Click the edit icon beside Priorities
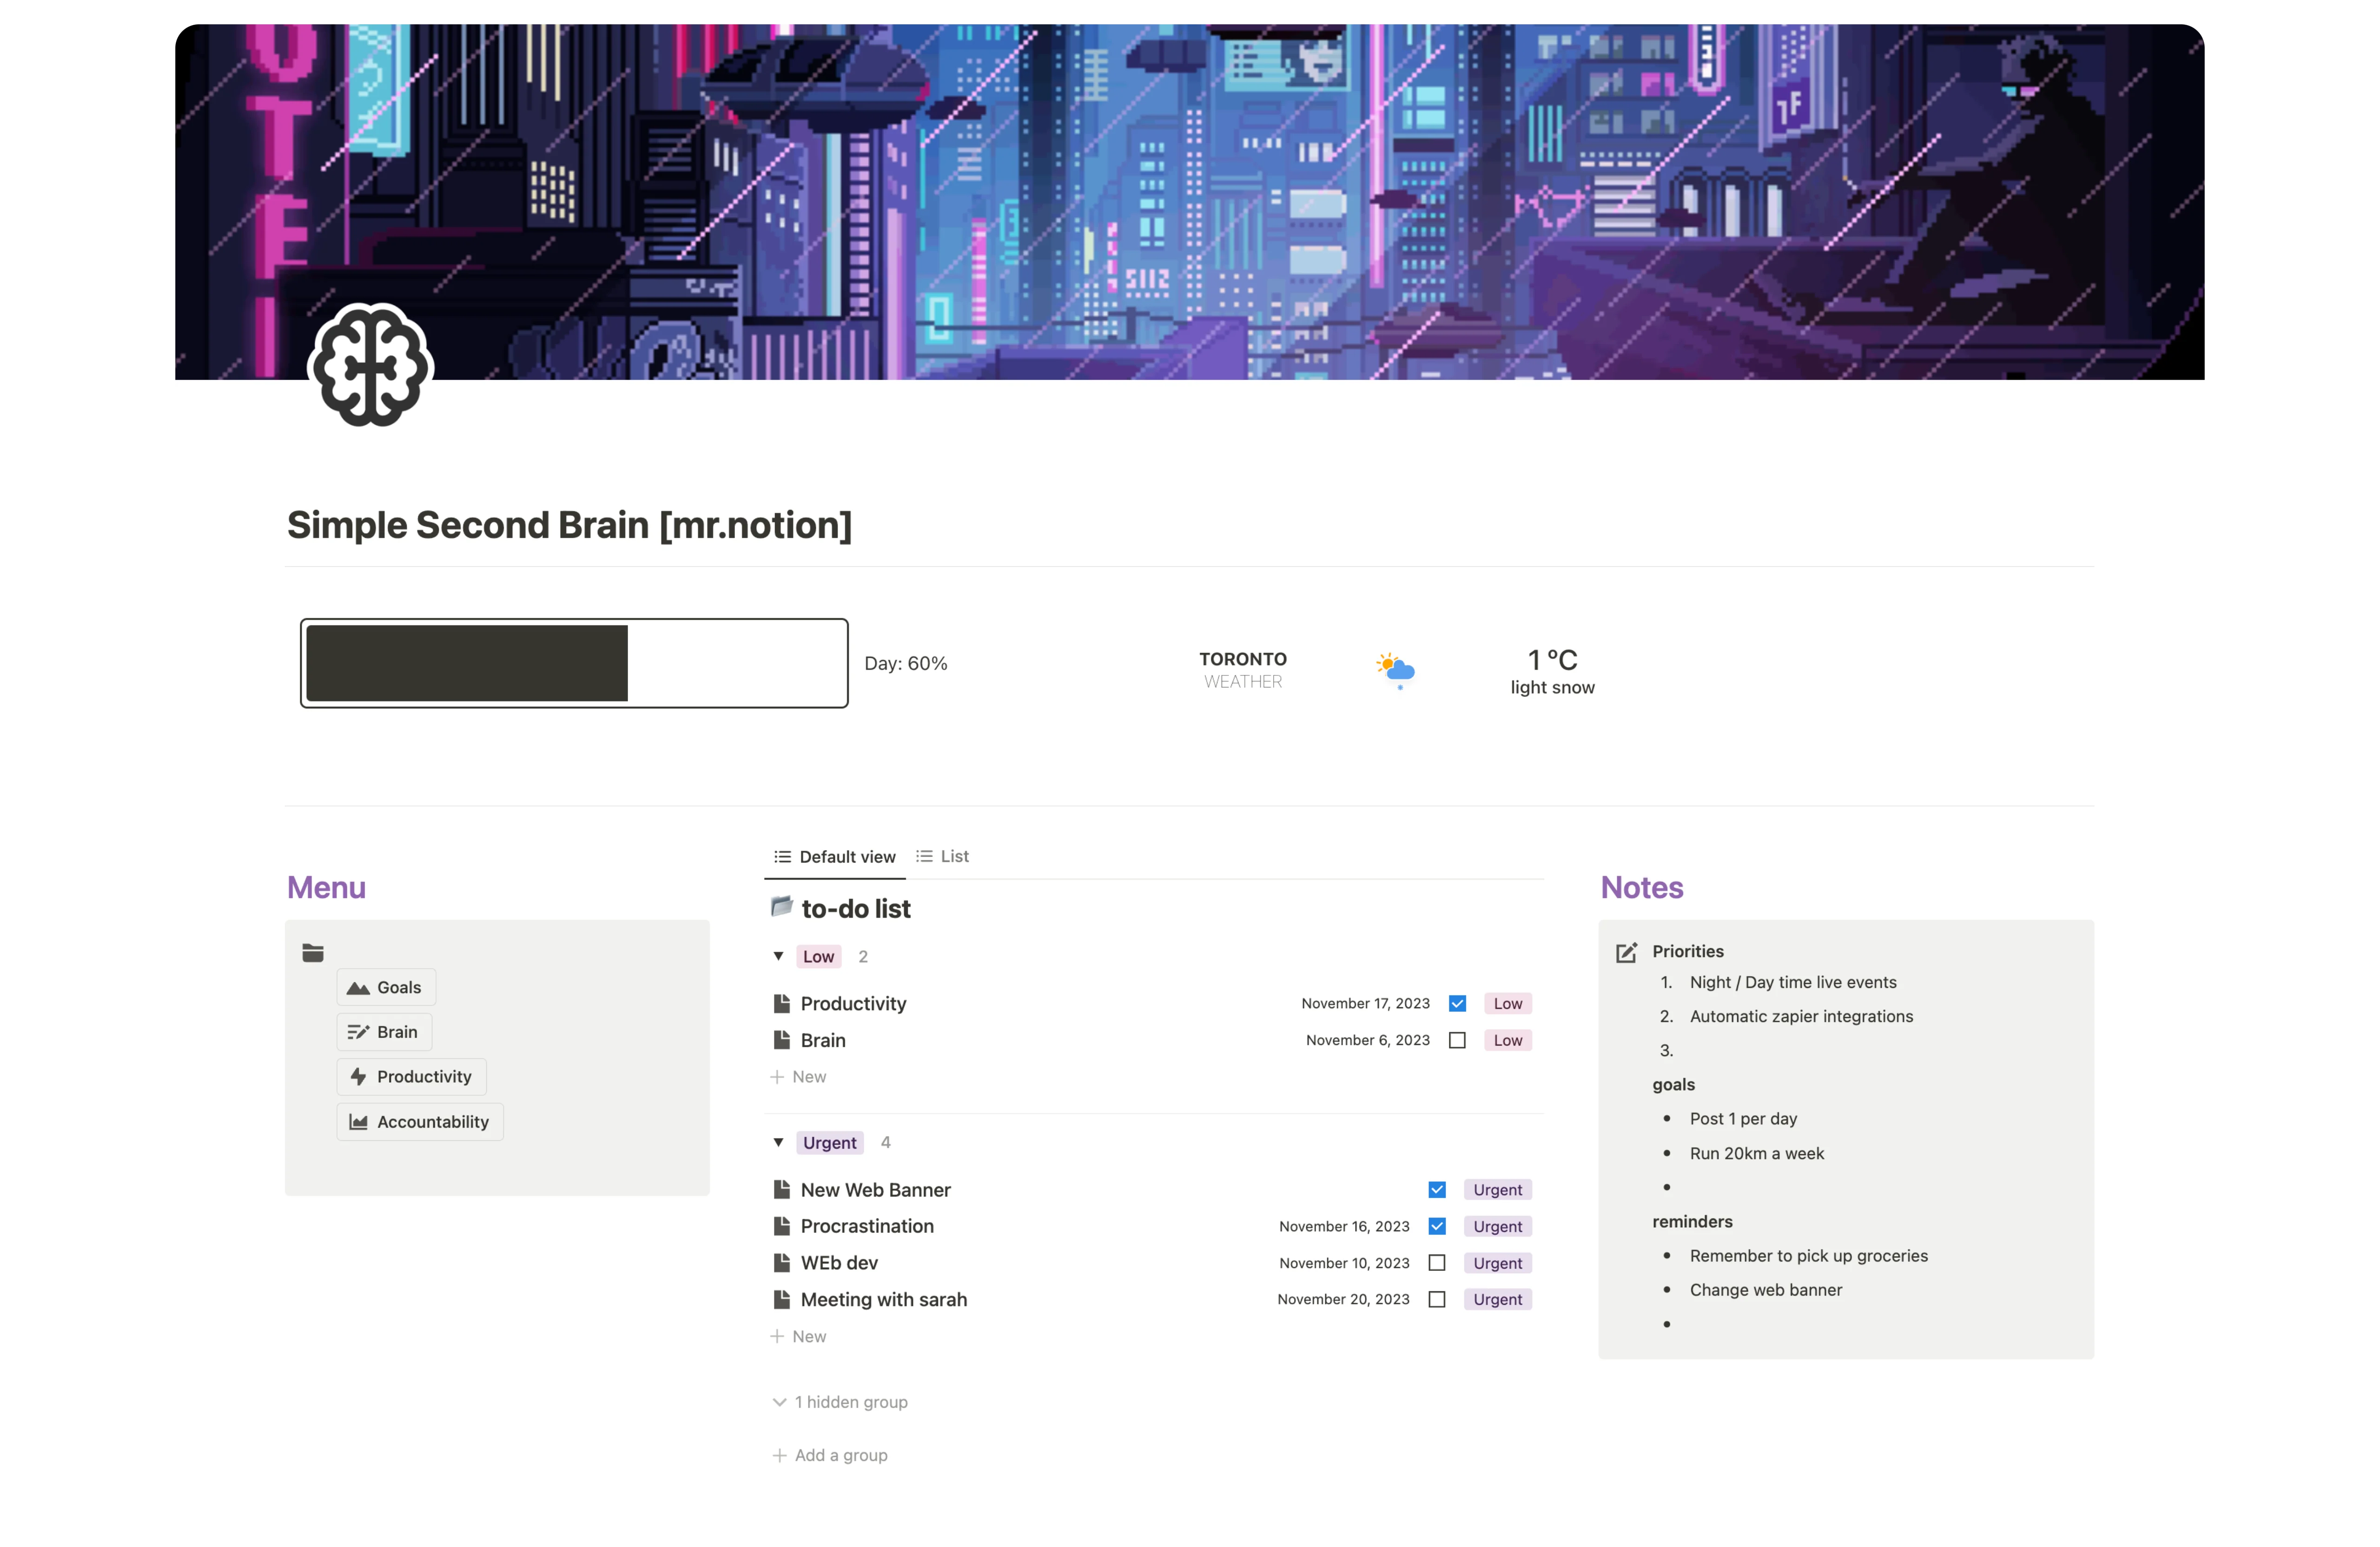Viewport: 2380px width, 1547px height. click(x=1626, y=952)
